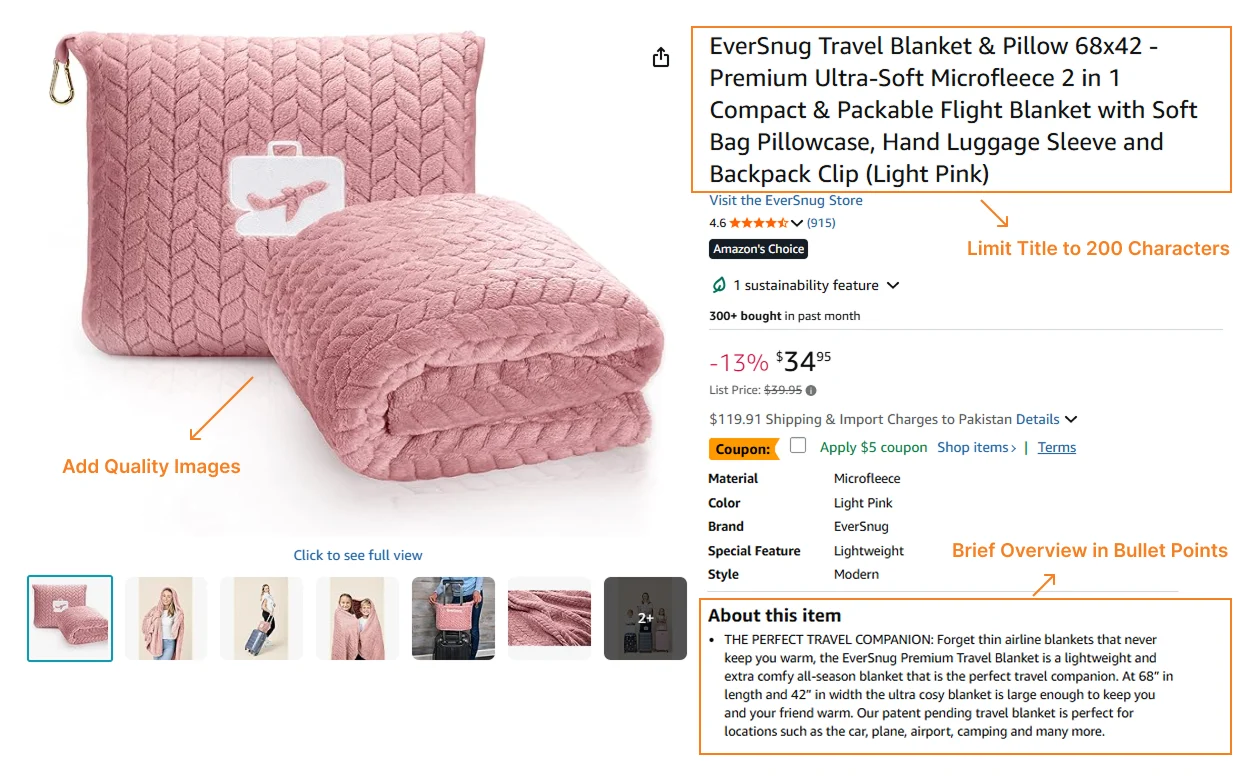Open the 915 reviews link
The height and width of the screenshot is (781, 1244).
821,223
